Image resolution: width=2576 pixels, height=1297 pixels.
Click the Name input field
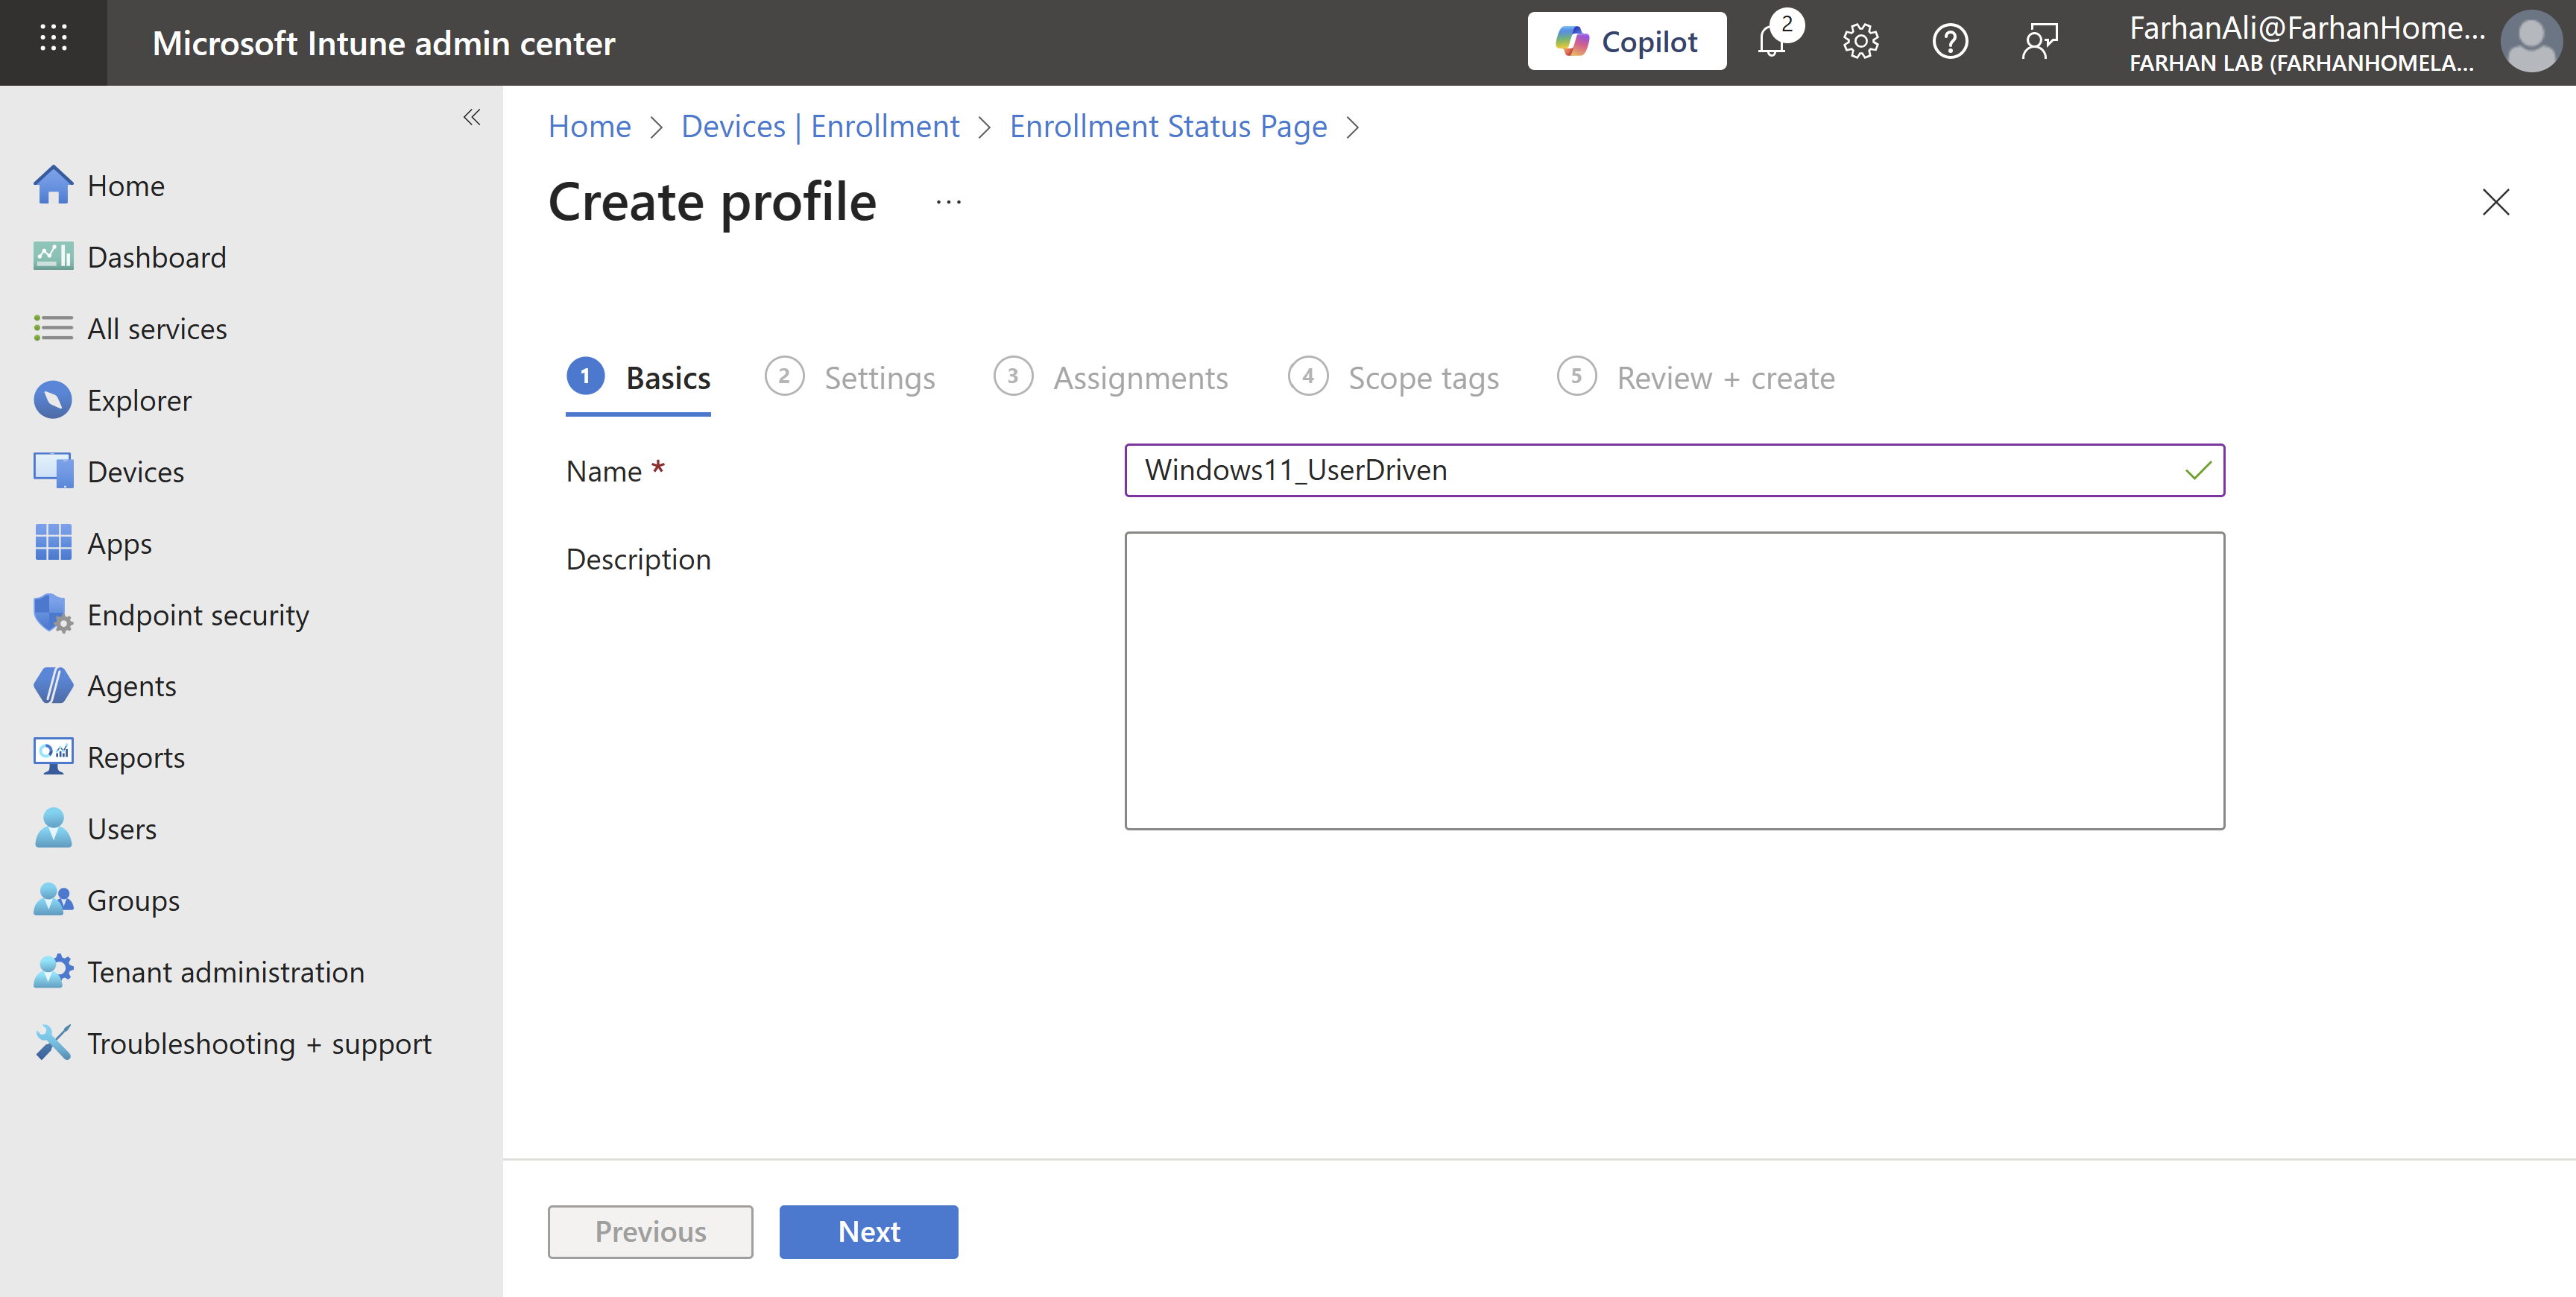[1660, 470]
